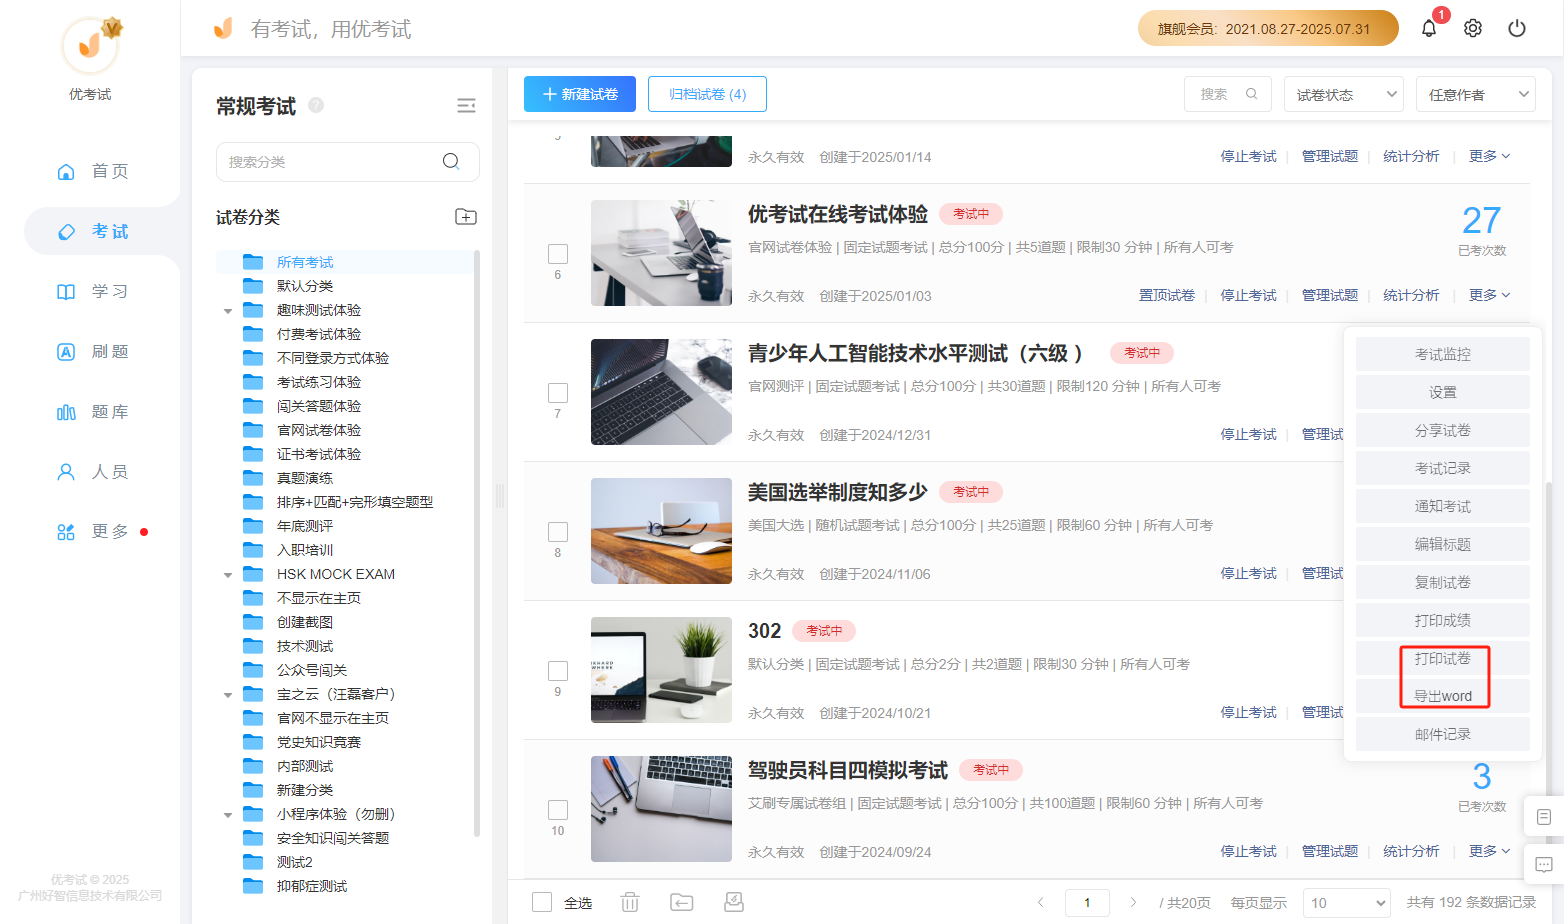This screenshot has width=1564, height=924.
Task: Click 停止考试 for exam 302
Action: pos(1248,712)
